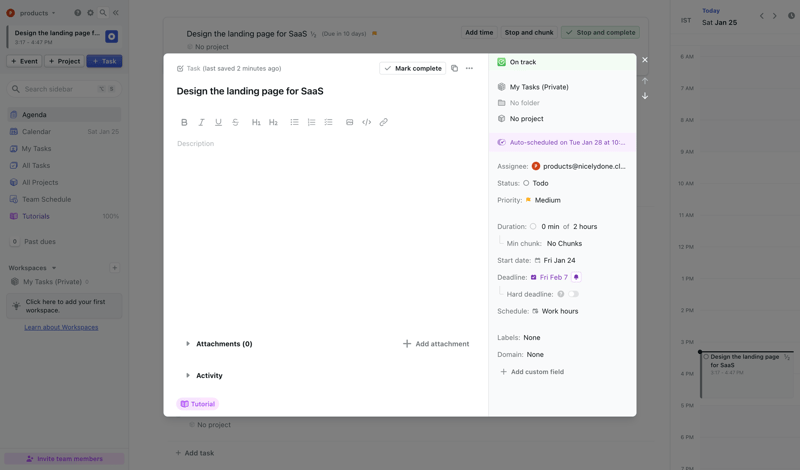Click the + Task button in sidebar
Viewport: 800px width, 470px height.
point(104,61)
